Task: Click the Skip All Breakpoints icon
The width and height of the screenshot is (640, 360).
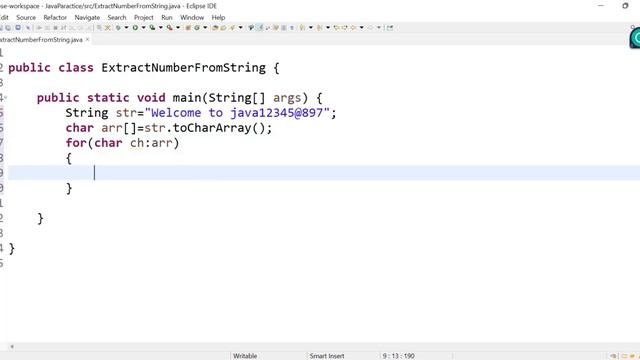Action: (x=28, y=28)
